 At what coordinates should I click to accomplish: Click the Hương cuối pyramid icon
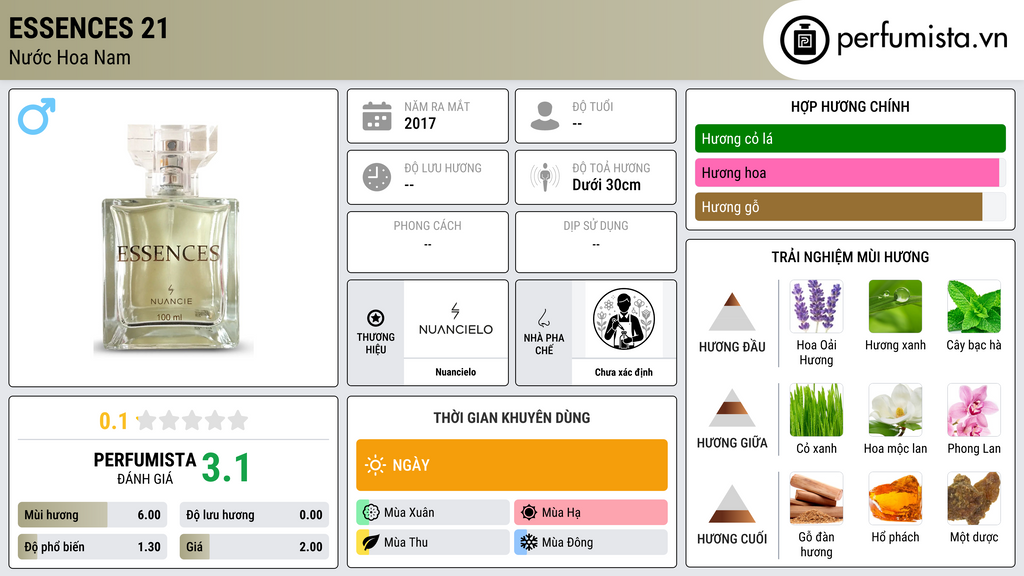coord(732,504)
